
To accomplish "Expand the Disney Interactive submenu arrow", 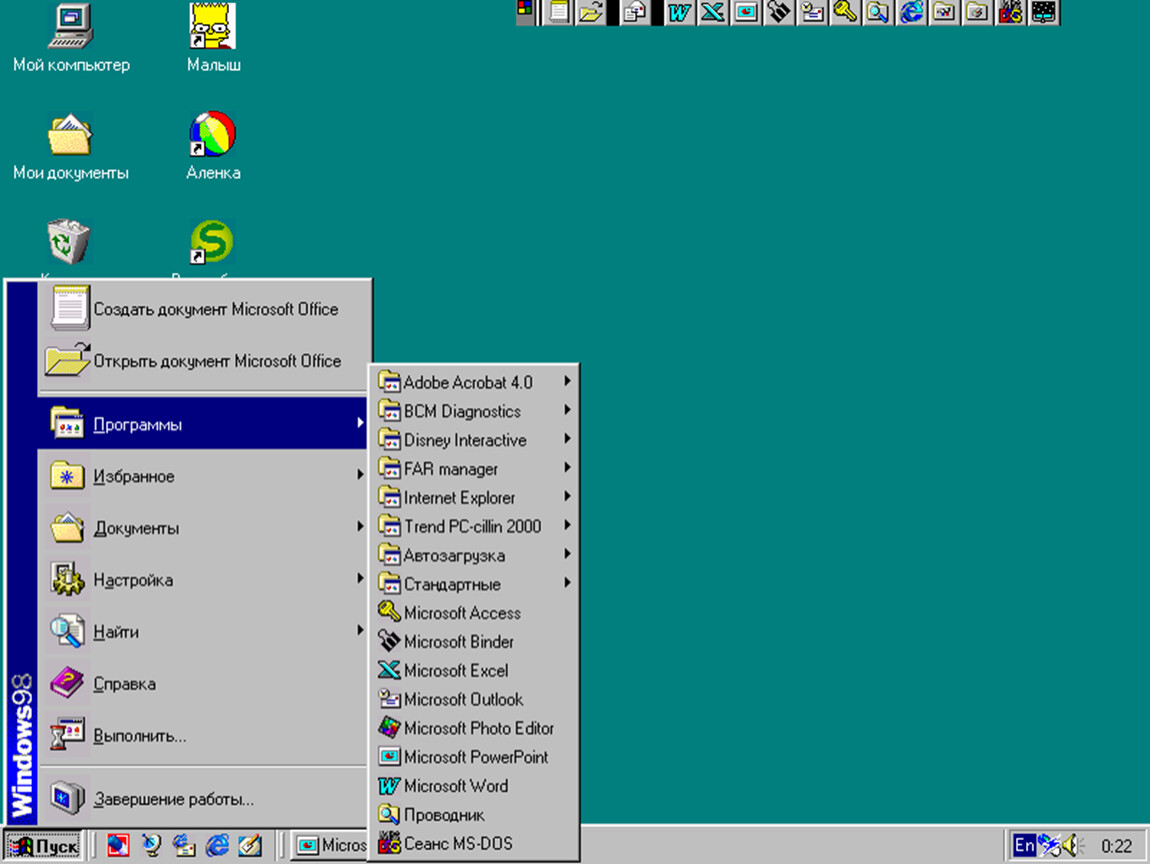I will click(567, 439).
